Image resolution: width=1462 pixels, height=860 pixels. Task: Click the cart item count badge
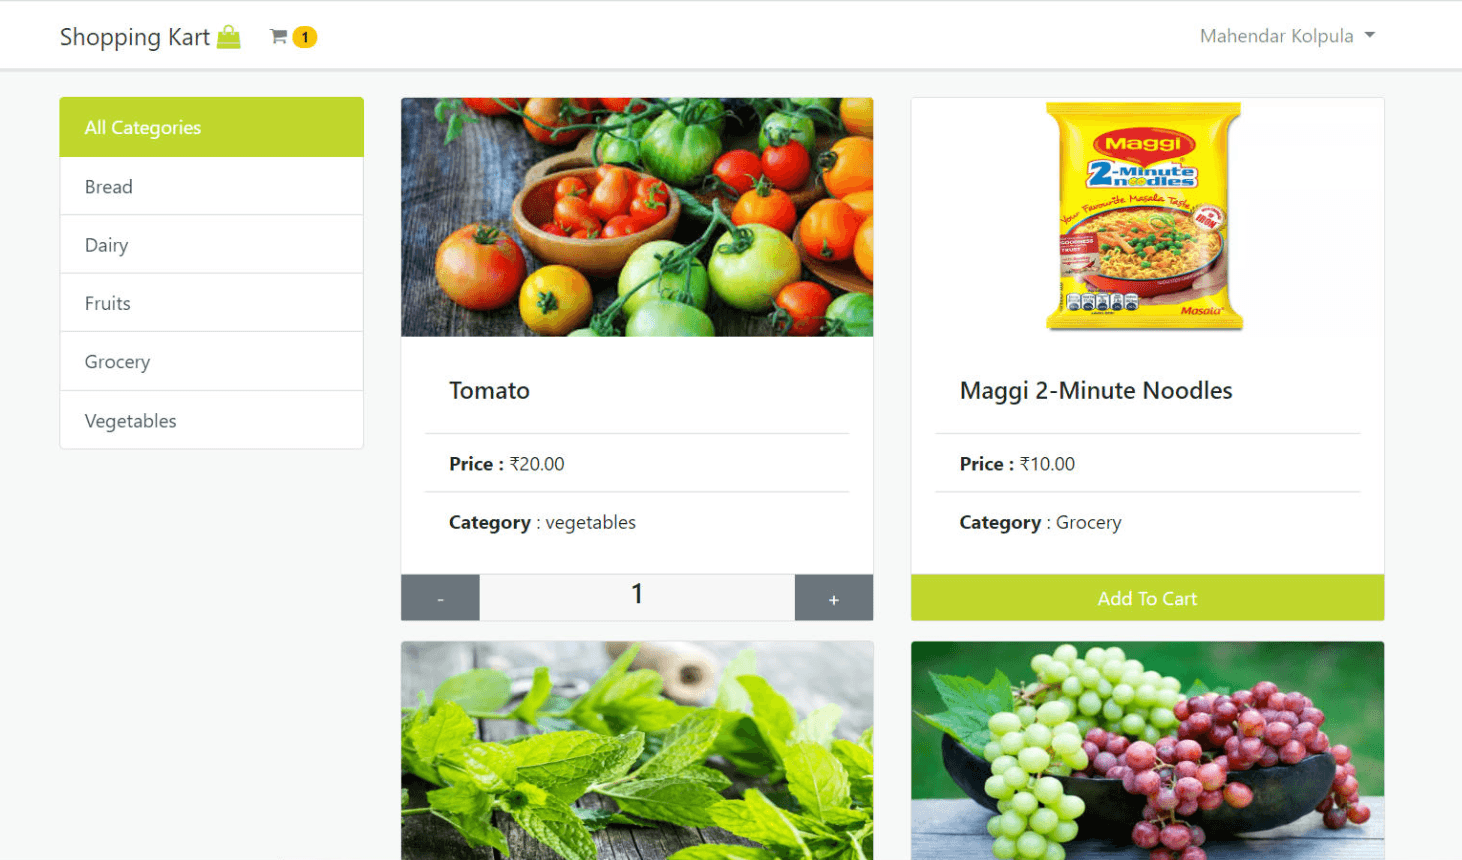click(305, 37)
